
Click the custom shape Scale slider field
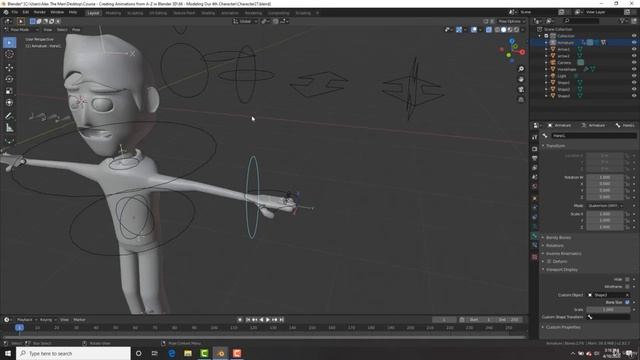click(609, 310)
